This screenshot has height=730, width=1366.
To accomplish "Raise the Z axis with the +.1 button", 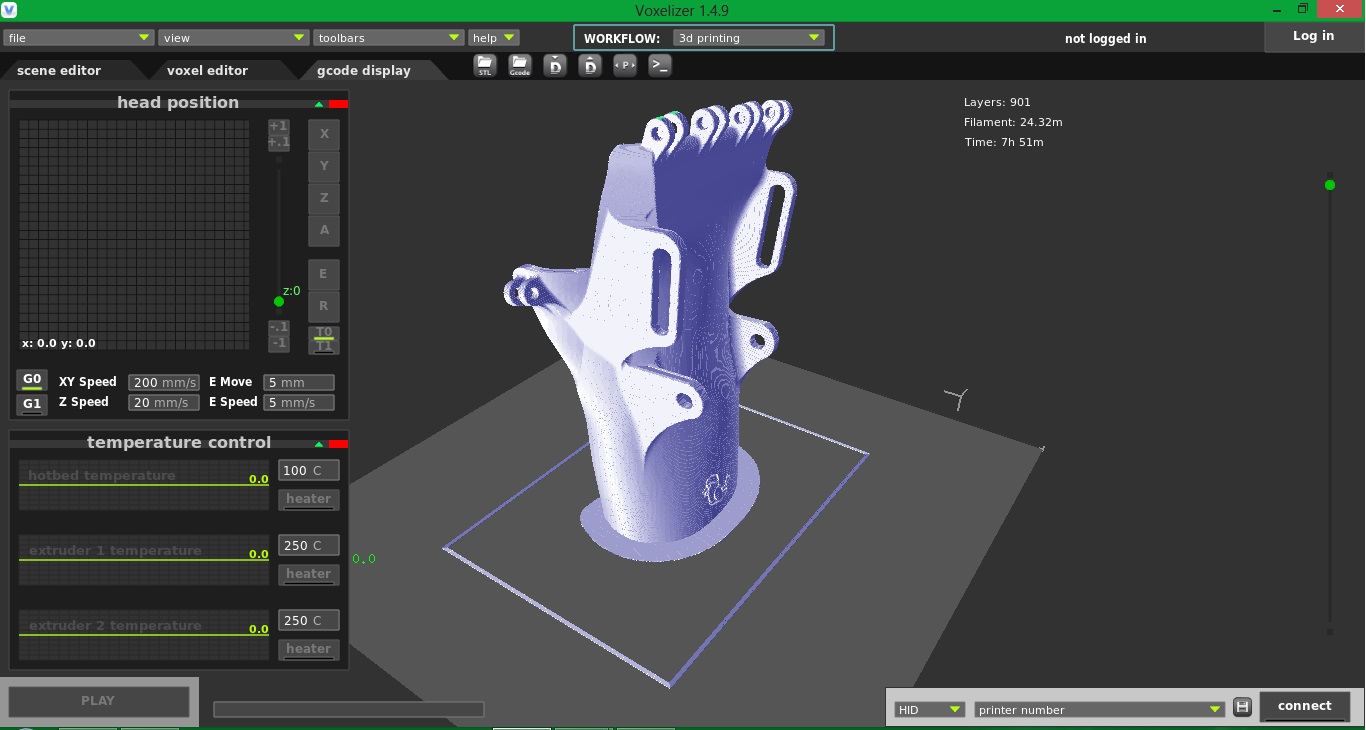I will [x=279, y=143].
